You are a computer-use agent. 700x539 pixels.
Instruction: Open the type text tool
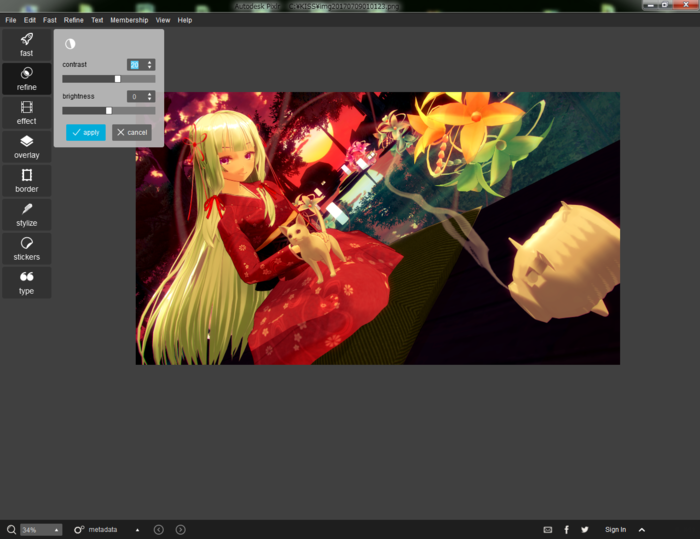tap(26, 282)
